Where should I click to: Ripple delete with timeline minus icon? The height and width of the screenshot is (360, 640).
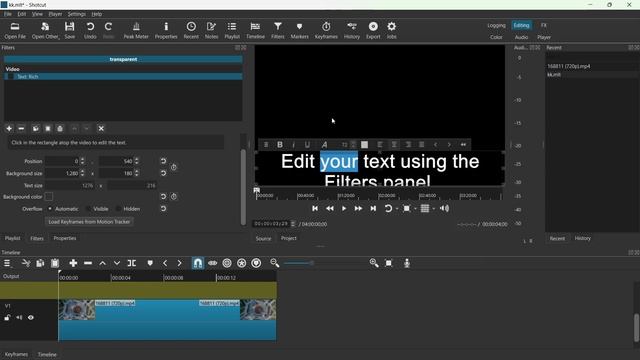pos(88,263)
